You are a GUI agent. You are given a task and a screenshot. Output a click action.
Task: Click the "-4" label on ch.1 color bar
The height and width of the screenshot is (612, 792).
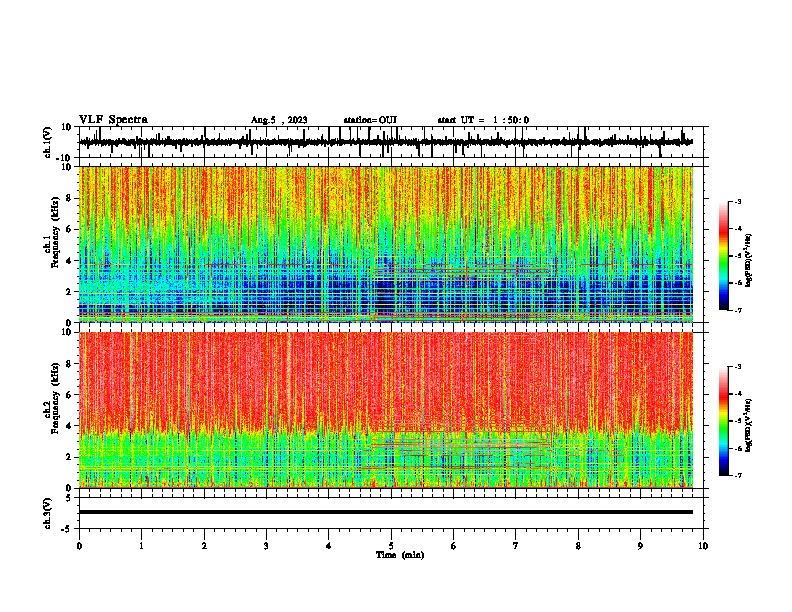738,228
